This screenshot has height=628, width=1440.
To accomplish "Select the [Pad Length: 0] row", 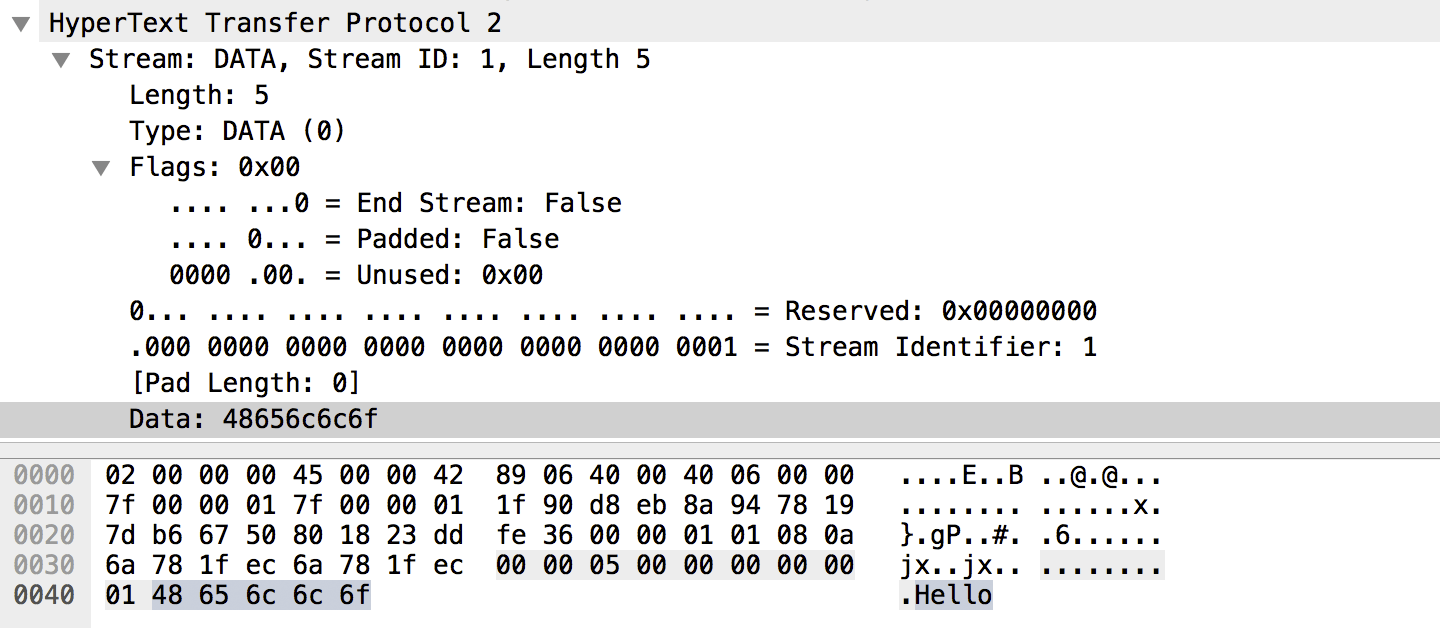I will pyautogui.click(x=244, y=383).
